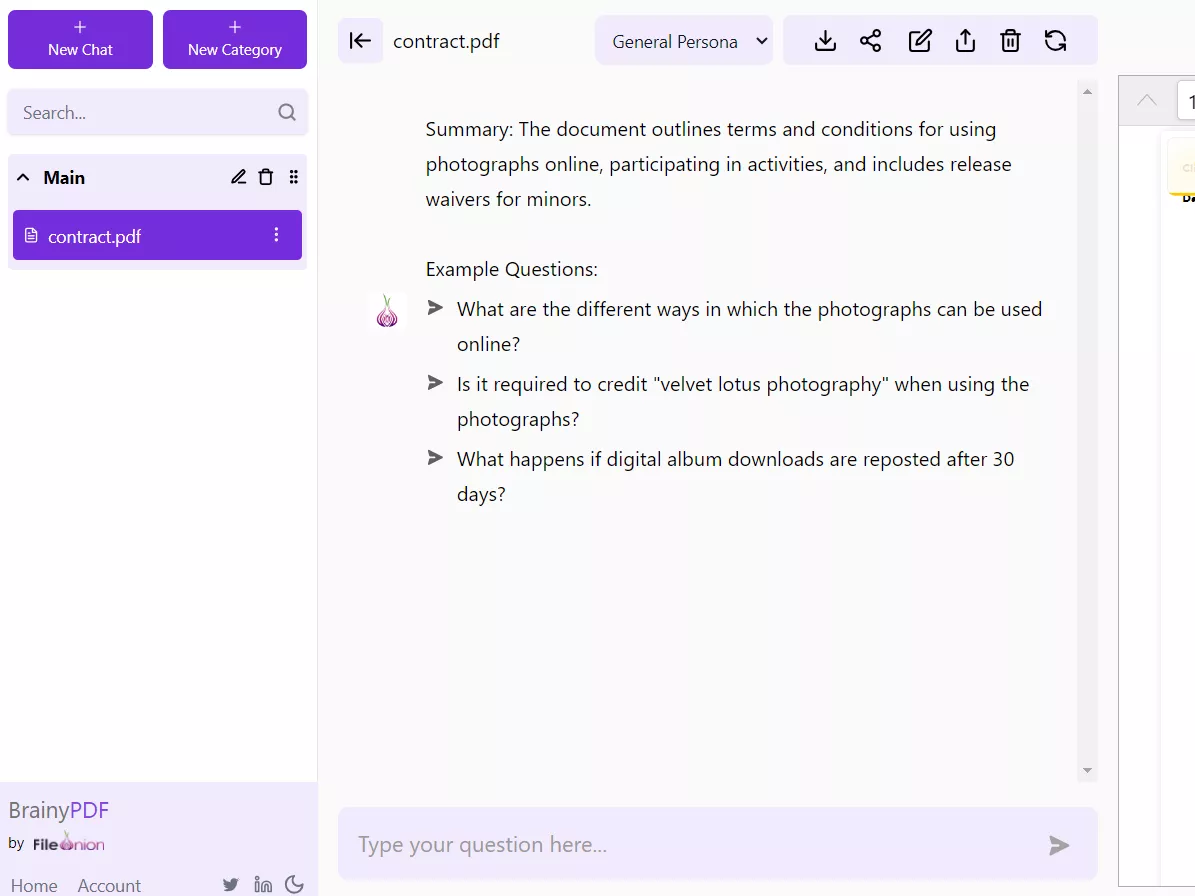
Task: Rename the Main category with the pencil icon
Action: pos(238,176)
